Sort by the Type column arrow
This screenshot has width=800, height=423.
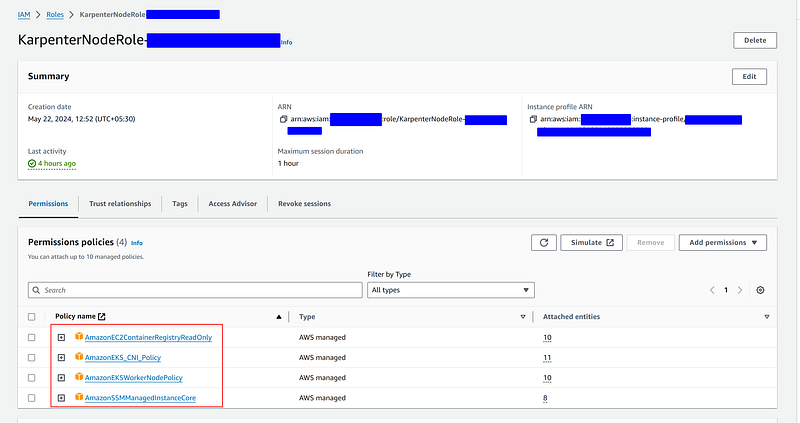pos(523,317)
